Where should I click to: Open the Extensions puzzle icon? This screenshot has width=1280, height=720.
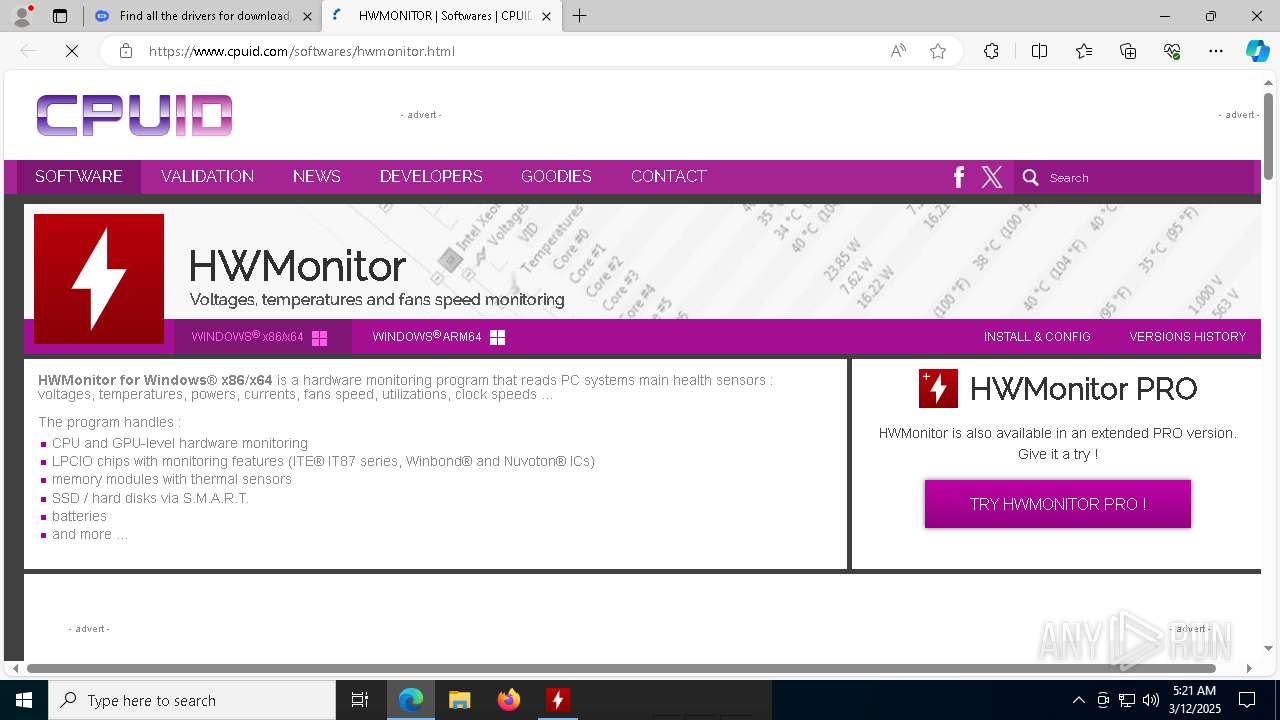pos(991,51)
